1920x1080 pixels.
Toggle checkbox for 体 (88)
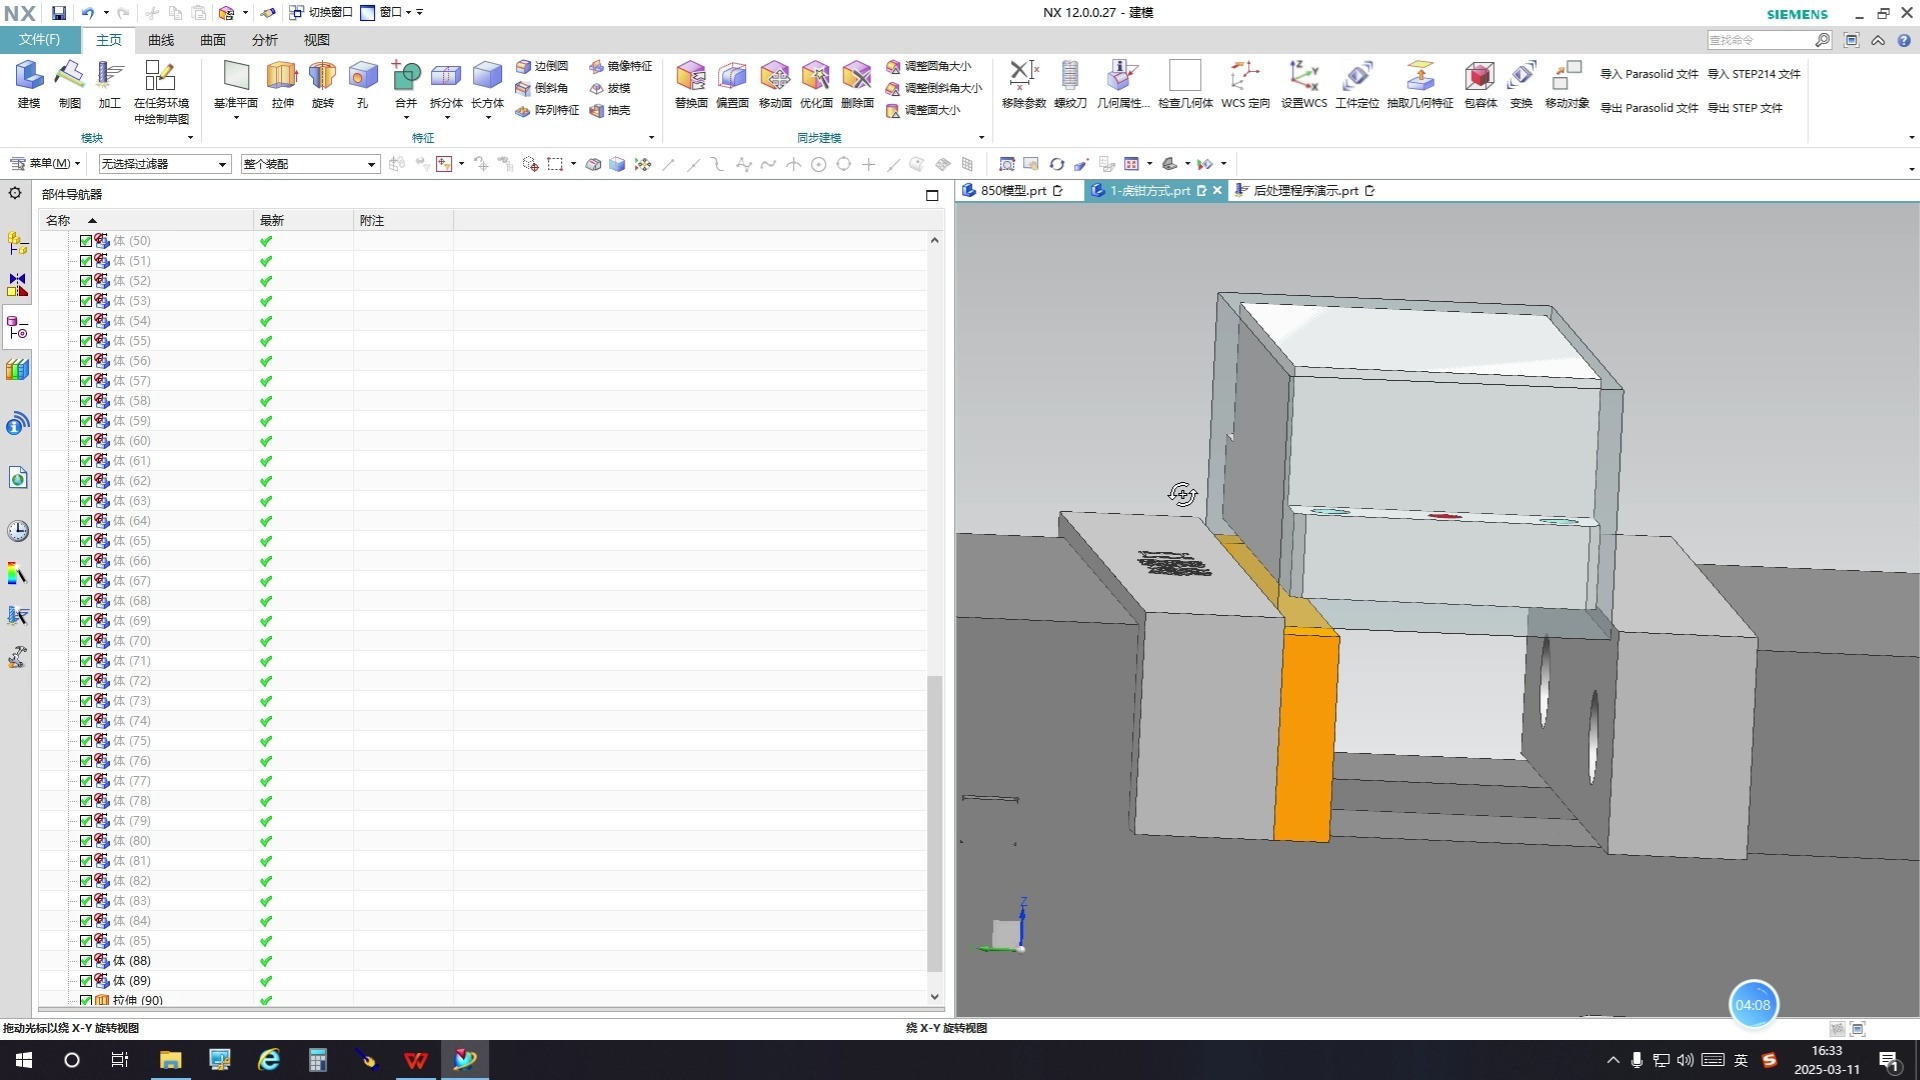click(86, 961)
